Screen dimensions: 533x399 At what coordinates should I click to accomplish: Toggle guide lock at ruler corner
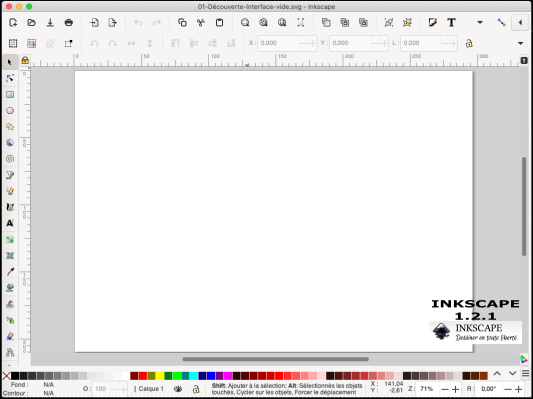(x=25, y=60)
